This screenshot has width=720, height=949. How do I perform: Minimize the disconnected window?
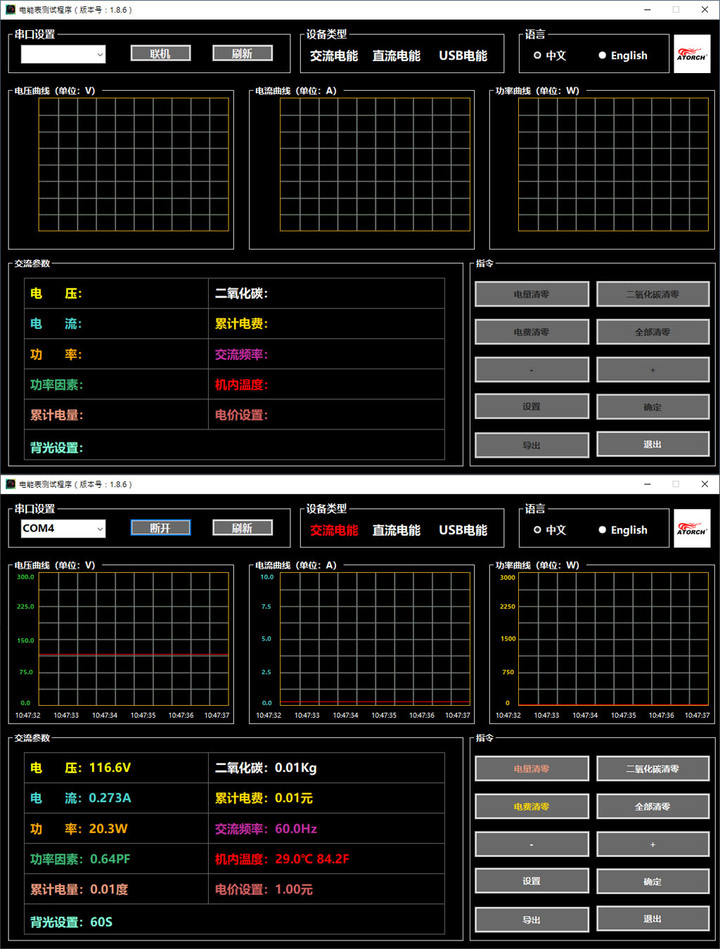[x=647, y=10]
